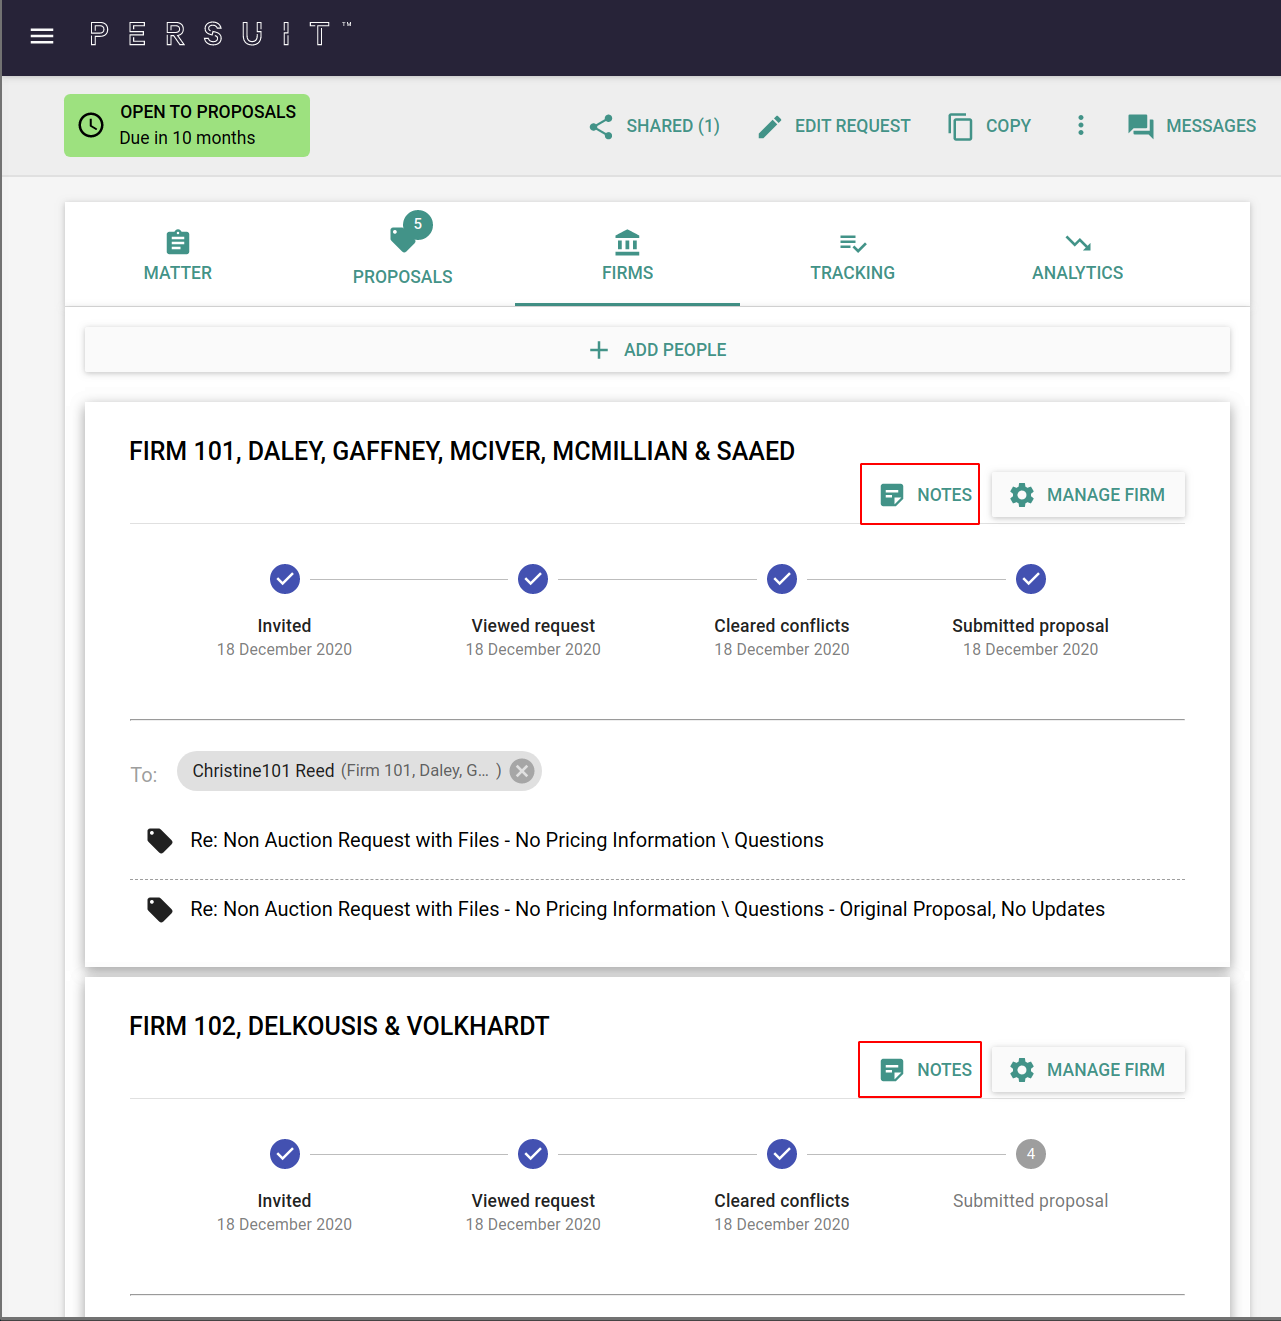Open message ending in Pricing Information \ Questions
Screen dimensions: 1281x1321
507,840
